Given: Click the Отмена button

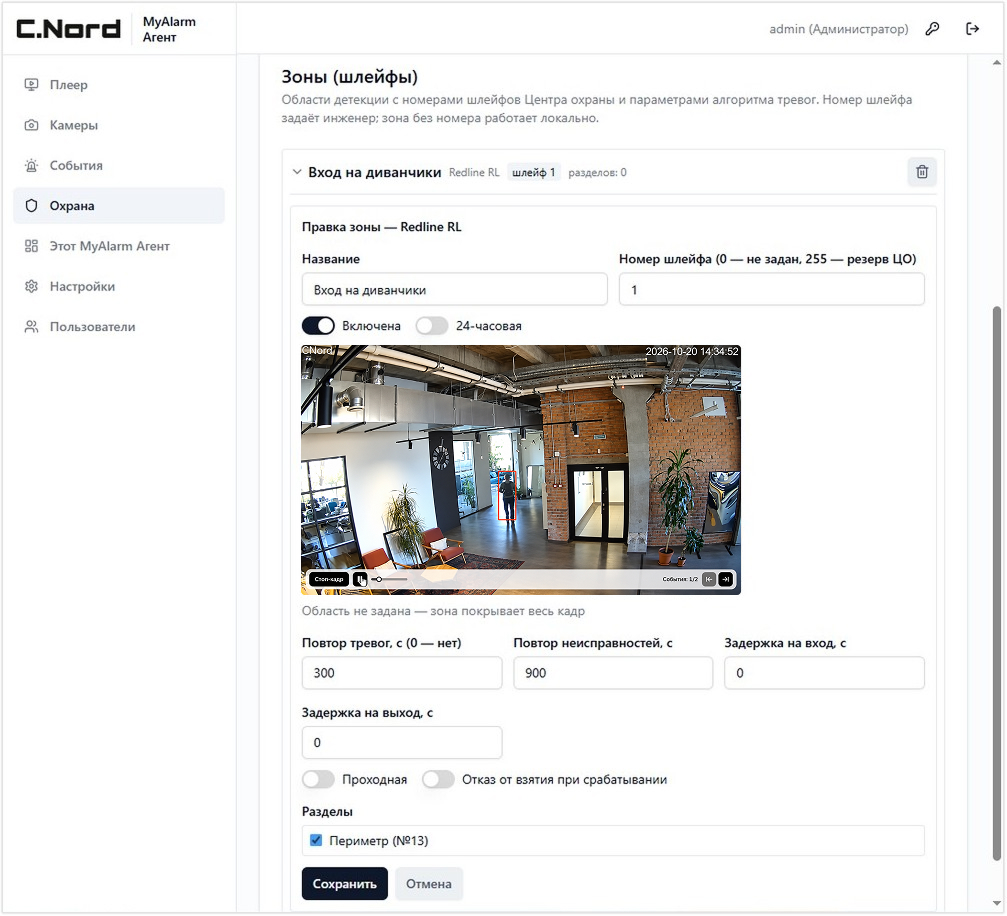Looking at the screenshot, I should click(428, 884).
